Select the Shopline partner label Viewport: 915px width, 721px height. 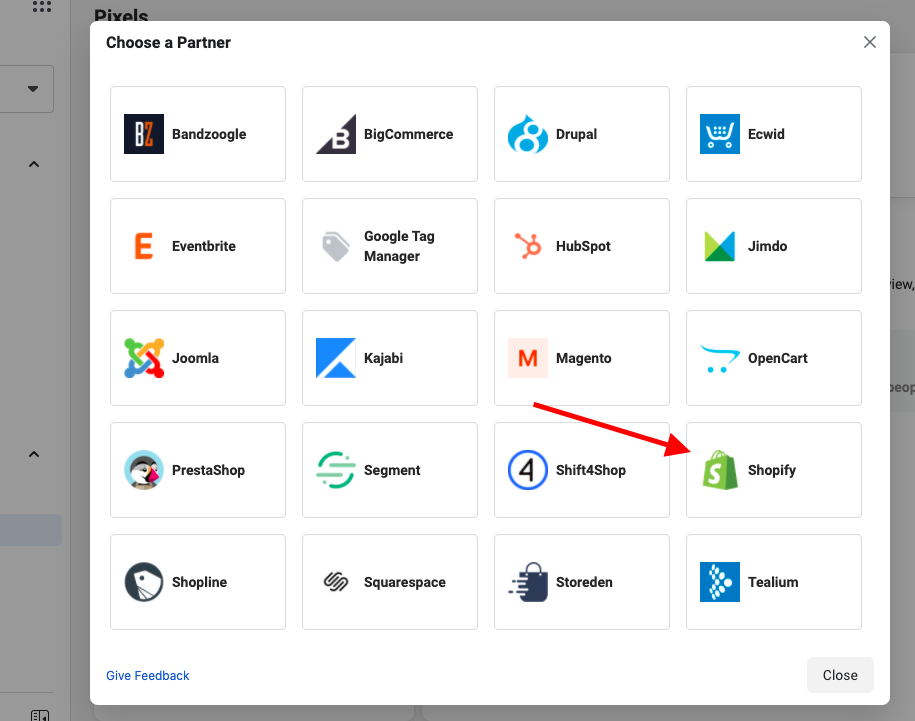[200, 582]
